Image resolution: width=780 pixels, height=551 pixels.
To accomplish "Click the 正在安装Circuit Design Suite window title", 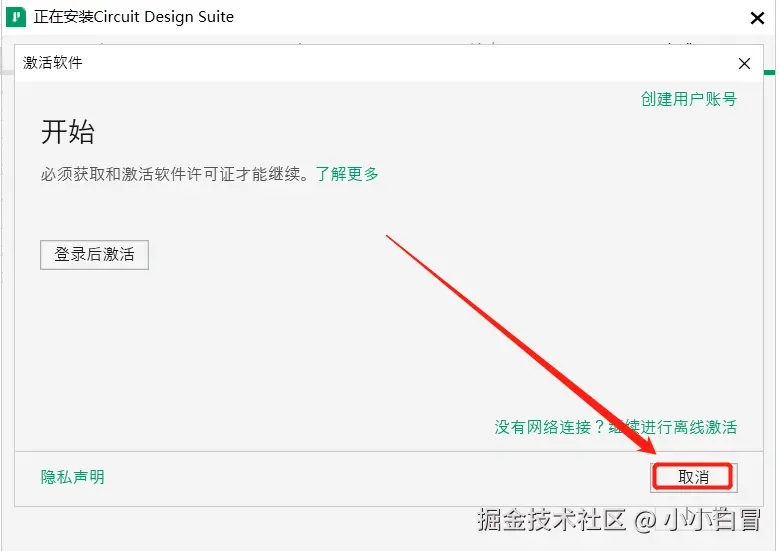I will [134, 17].
